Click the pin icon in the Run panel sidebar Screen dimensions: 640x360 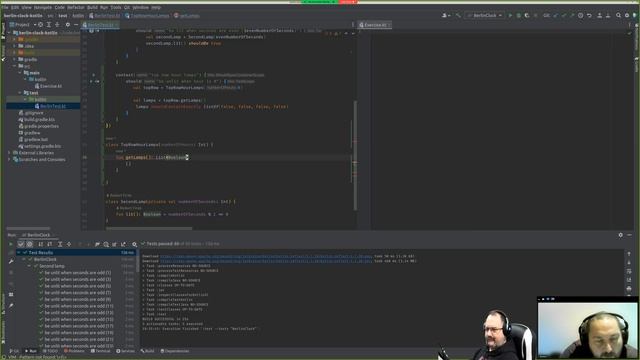pyautogui.click(x=11, y=305)
